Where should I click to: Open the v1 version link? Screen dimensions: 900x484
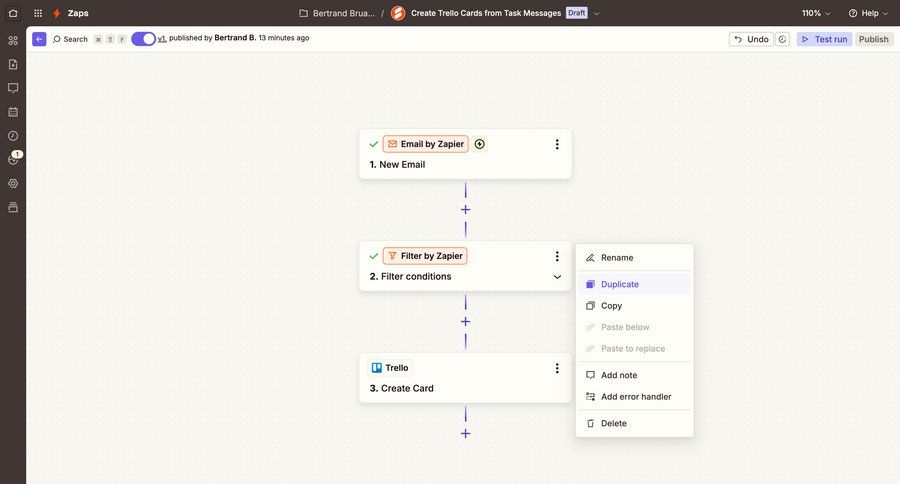(162, 38)
